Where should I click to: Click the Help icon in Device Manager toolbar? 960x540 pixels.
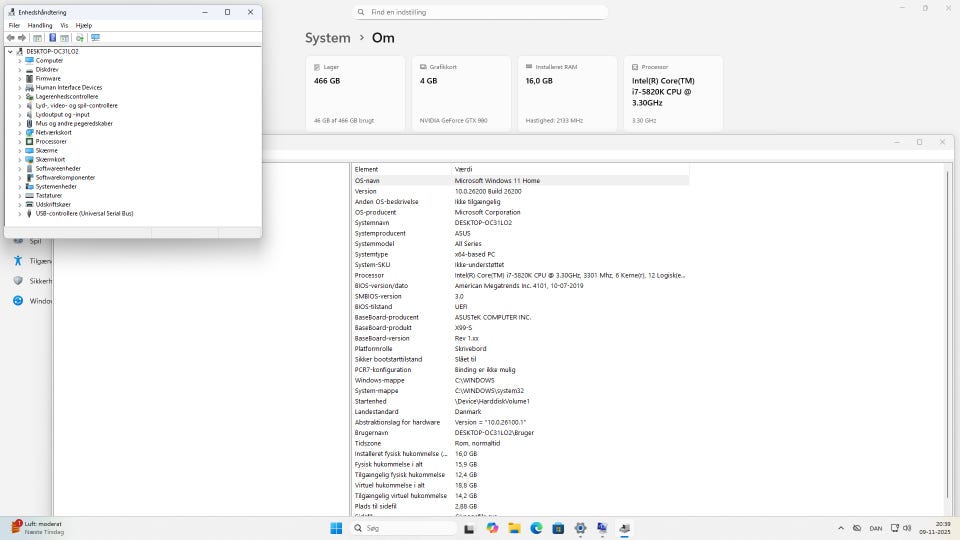(53, 38)
